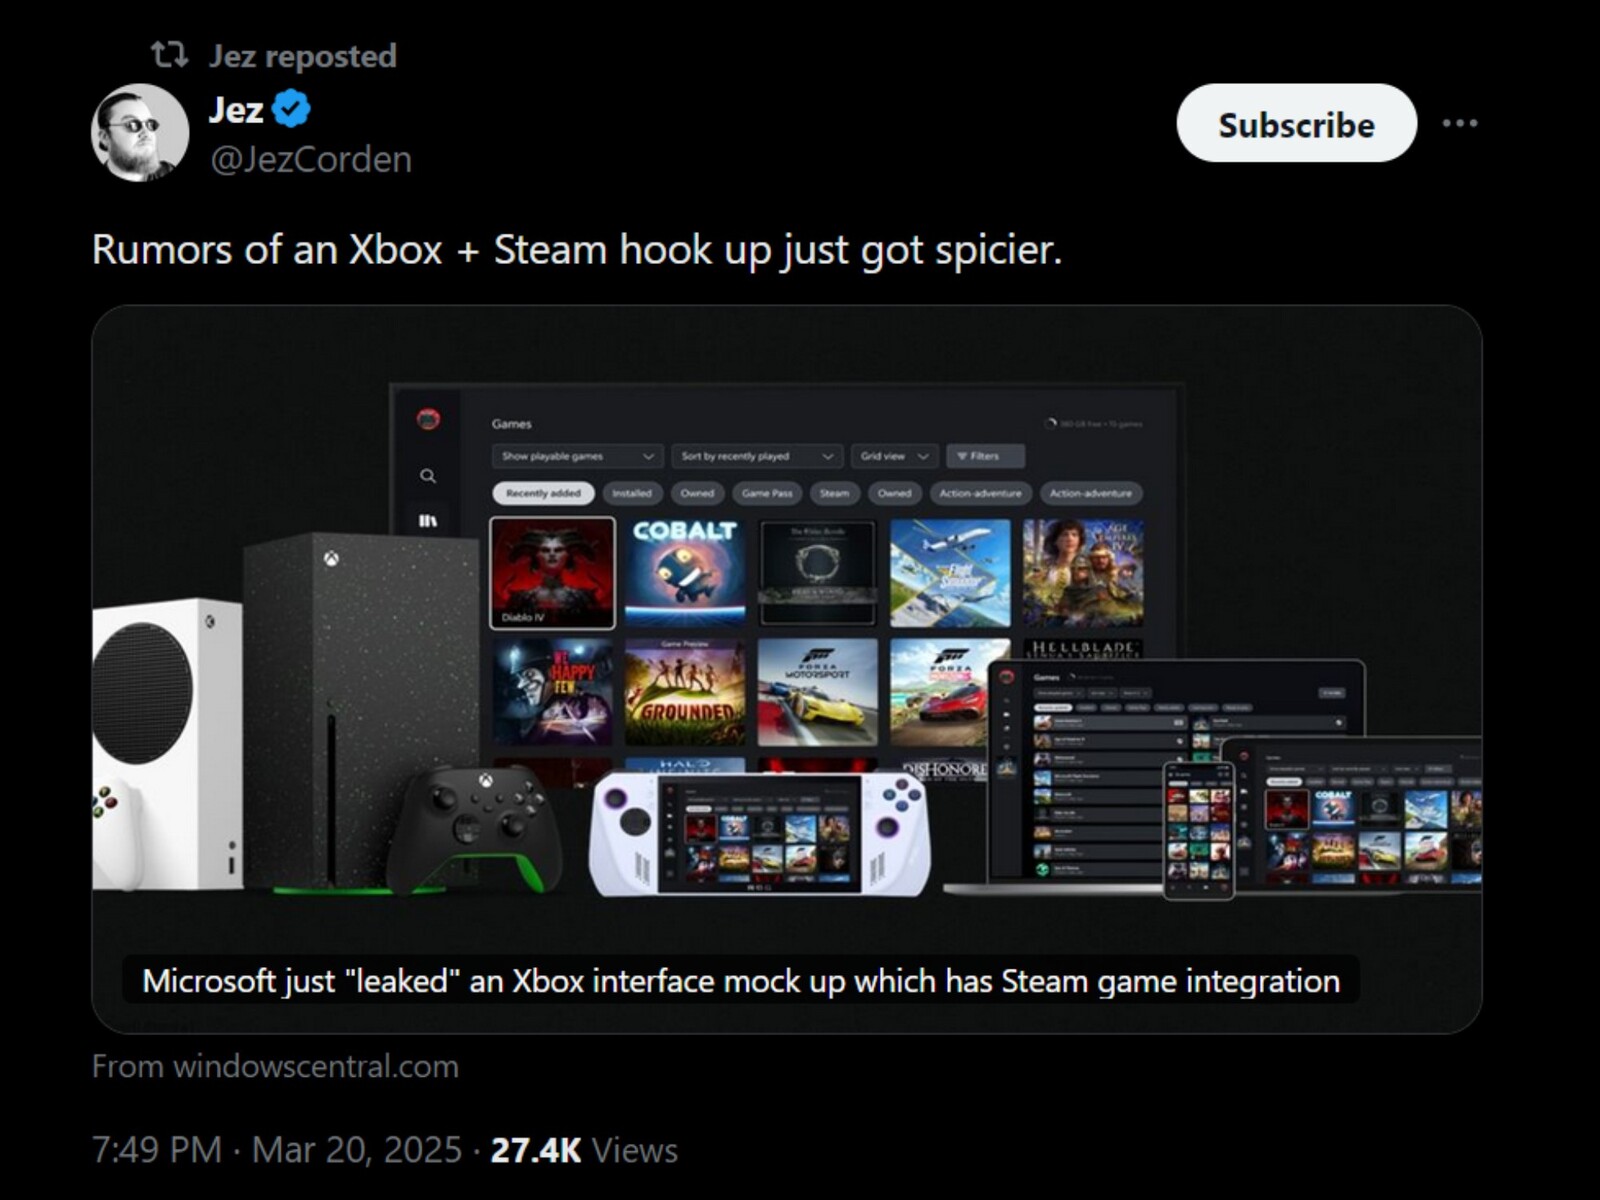Click the search magnifier icon in Xbox mockup
The height and width of the screenshot is (1200, 1600).
[x=428, y=476]
